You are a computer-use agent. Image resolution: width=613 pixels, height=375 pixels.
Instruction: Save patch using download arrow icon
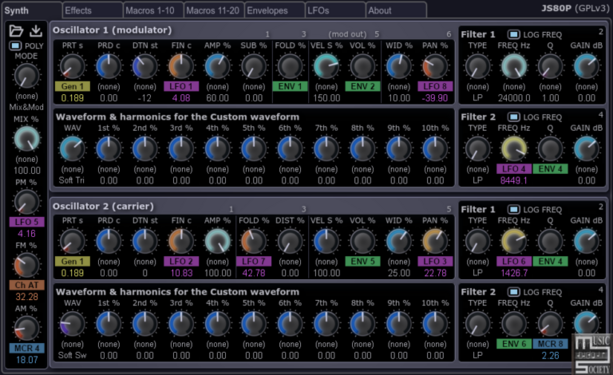pos(36,31)
